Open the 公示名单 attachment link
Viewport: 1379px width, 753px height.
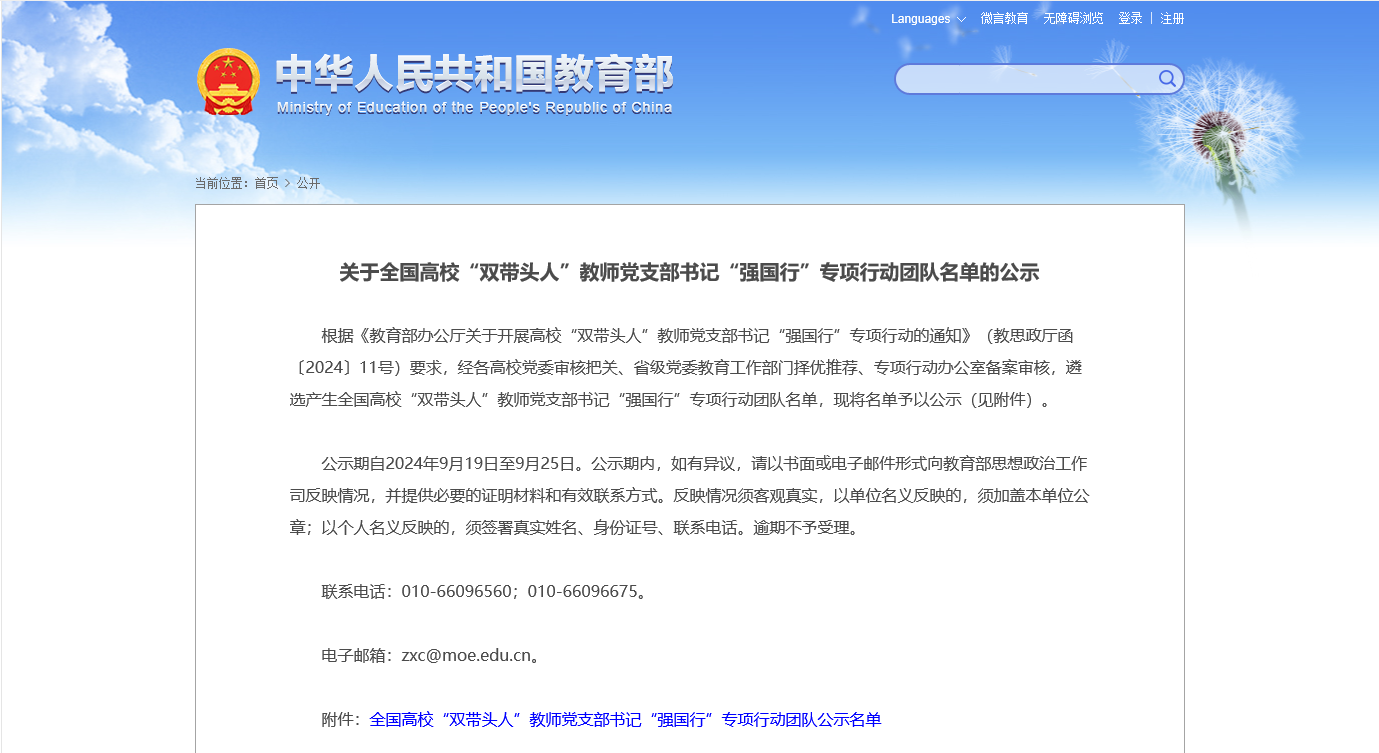625,720
